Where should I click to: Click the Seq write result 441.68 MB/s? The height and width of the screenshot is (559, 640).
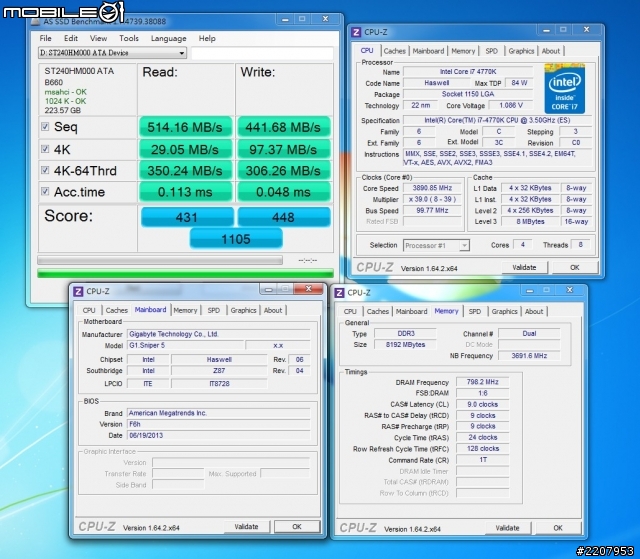283,127
